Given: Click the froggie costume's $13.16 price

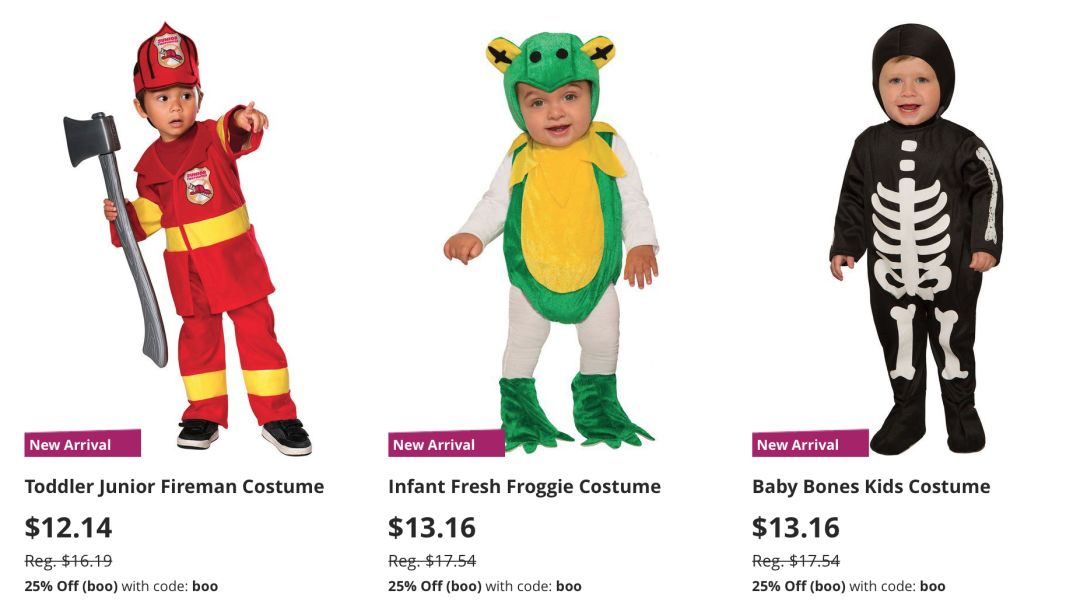Looking at the screenshot, I should coord(432,527).
